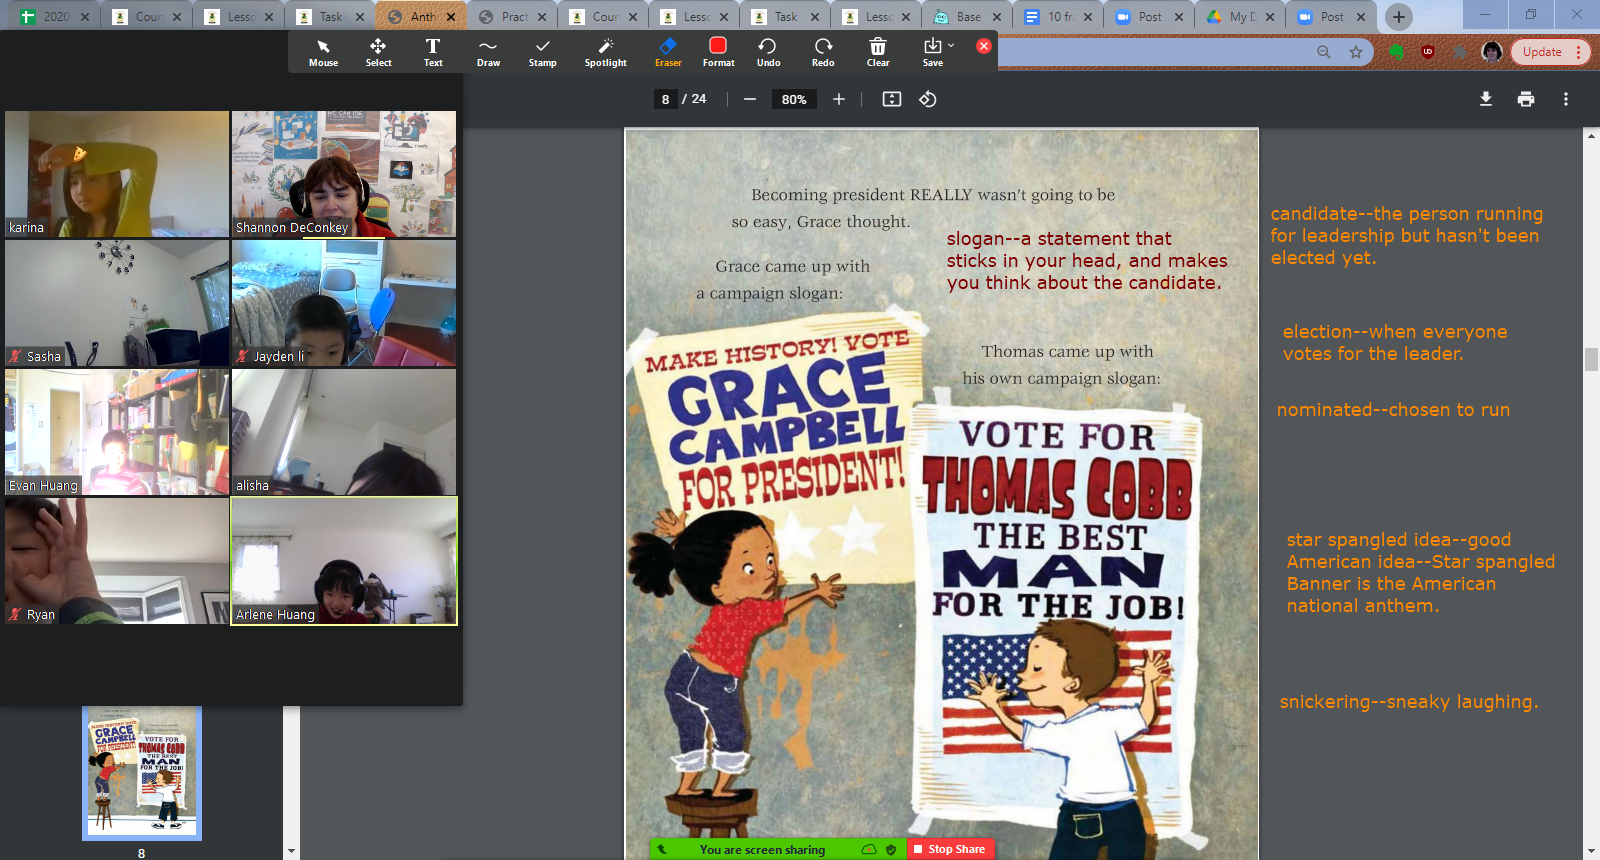
Task: Switch to the 2020 spreadsheet tab
Action: (56, 17)
